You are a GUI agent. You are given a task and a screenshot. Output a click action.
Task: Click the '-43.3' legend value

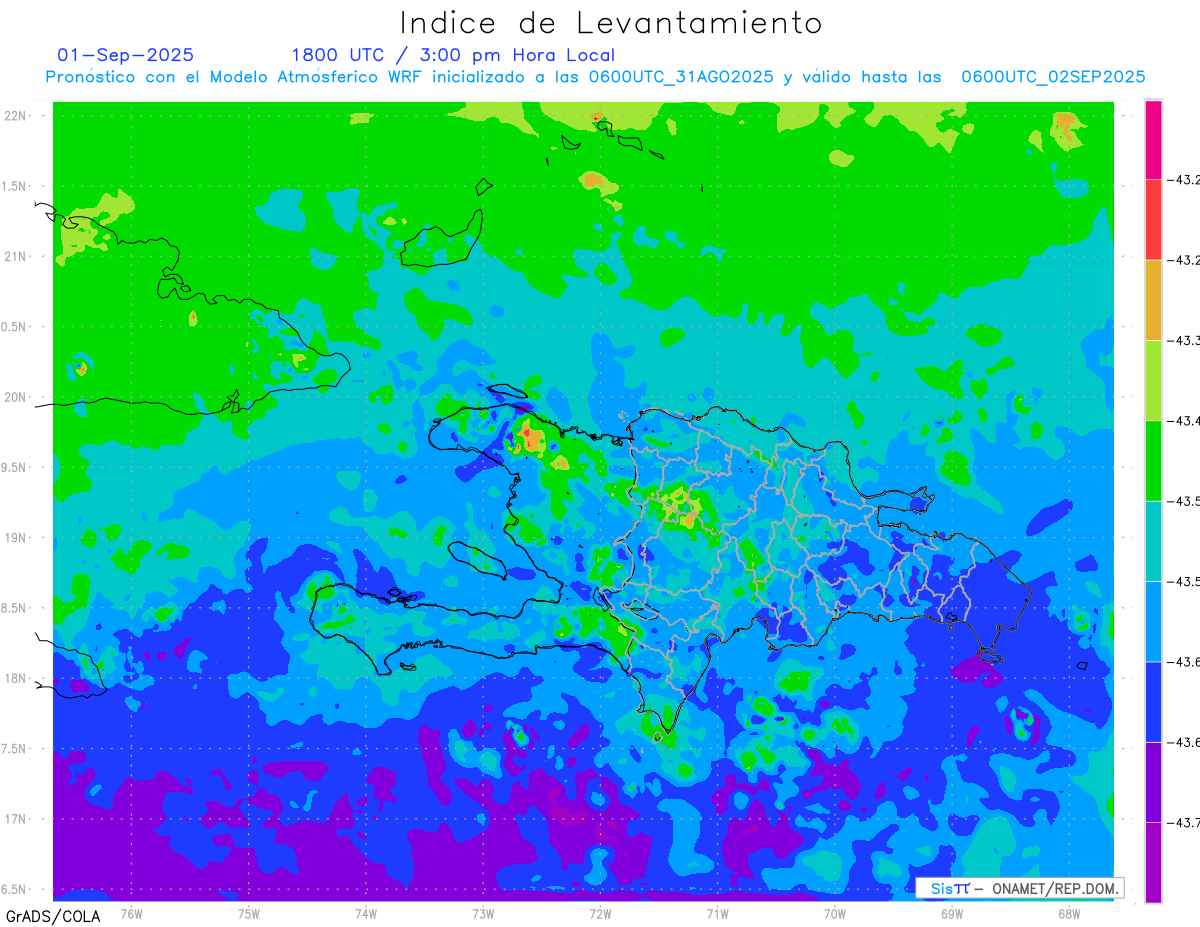(1184, 341)
